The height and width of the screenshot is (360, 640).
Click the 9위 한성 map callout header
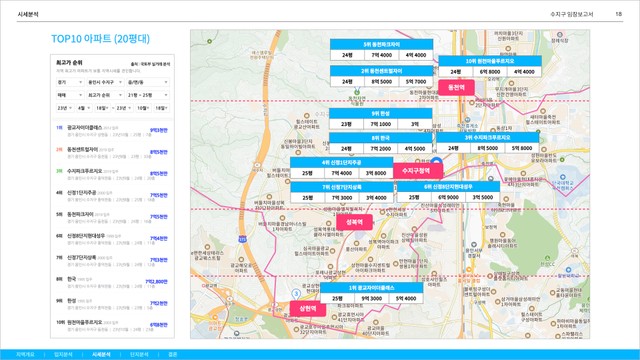[x=380, y=113]
